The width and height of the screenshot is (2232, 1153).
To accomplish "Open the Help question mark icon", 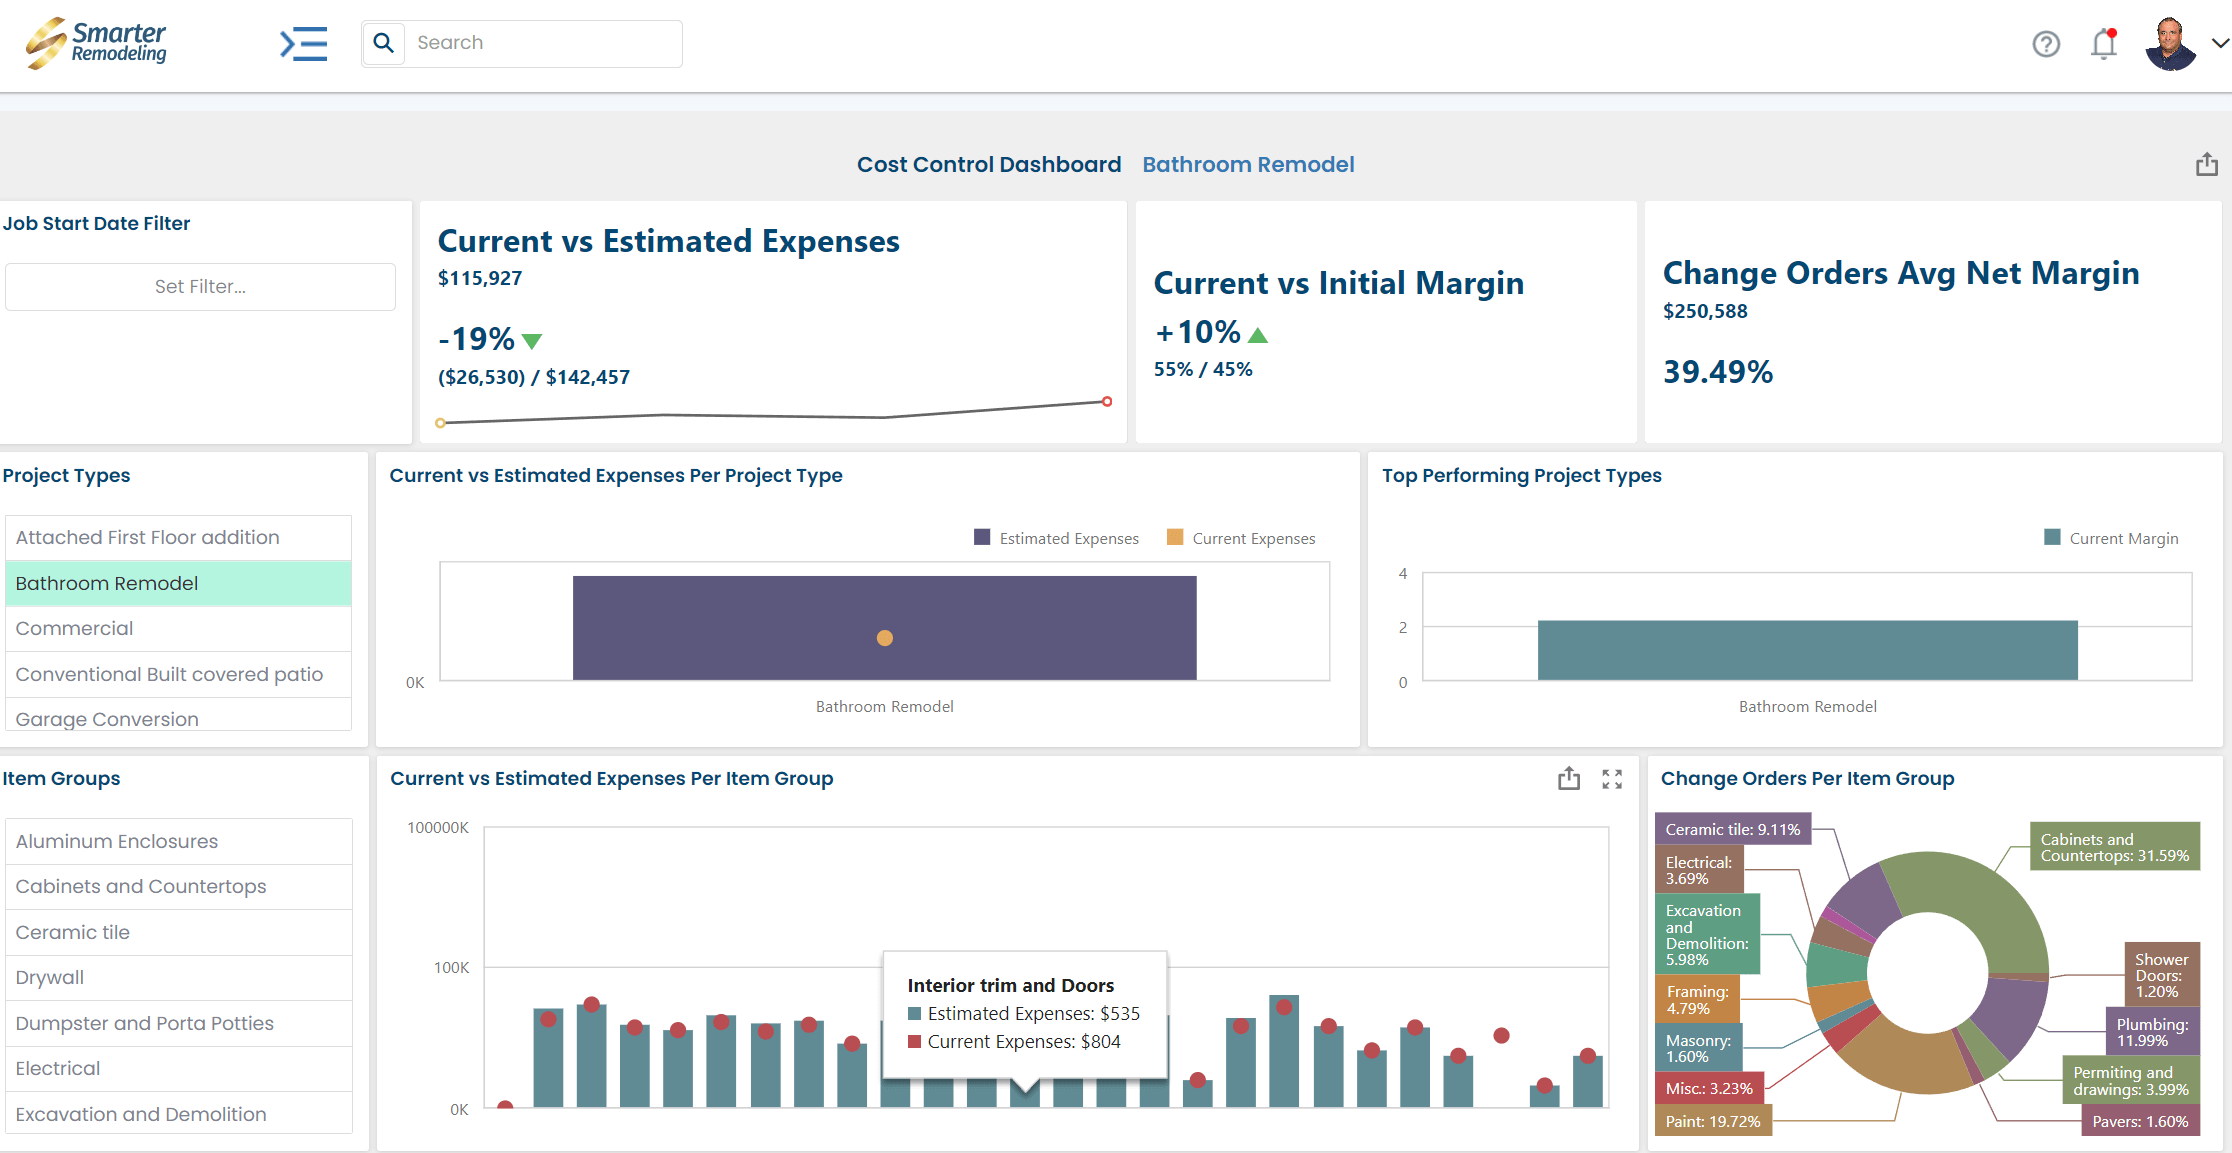I will [x=2046, y=44].
